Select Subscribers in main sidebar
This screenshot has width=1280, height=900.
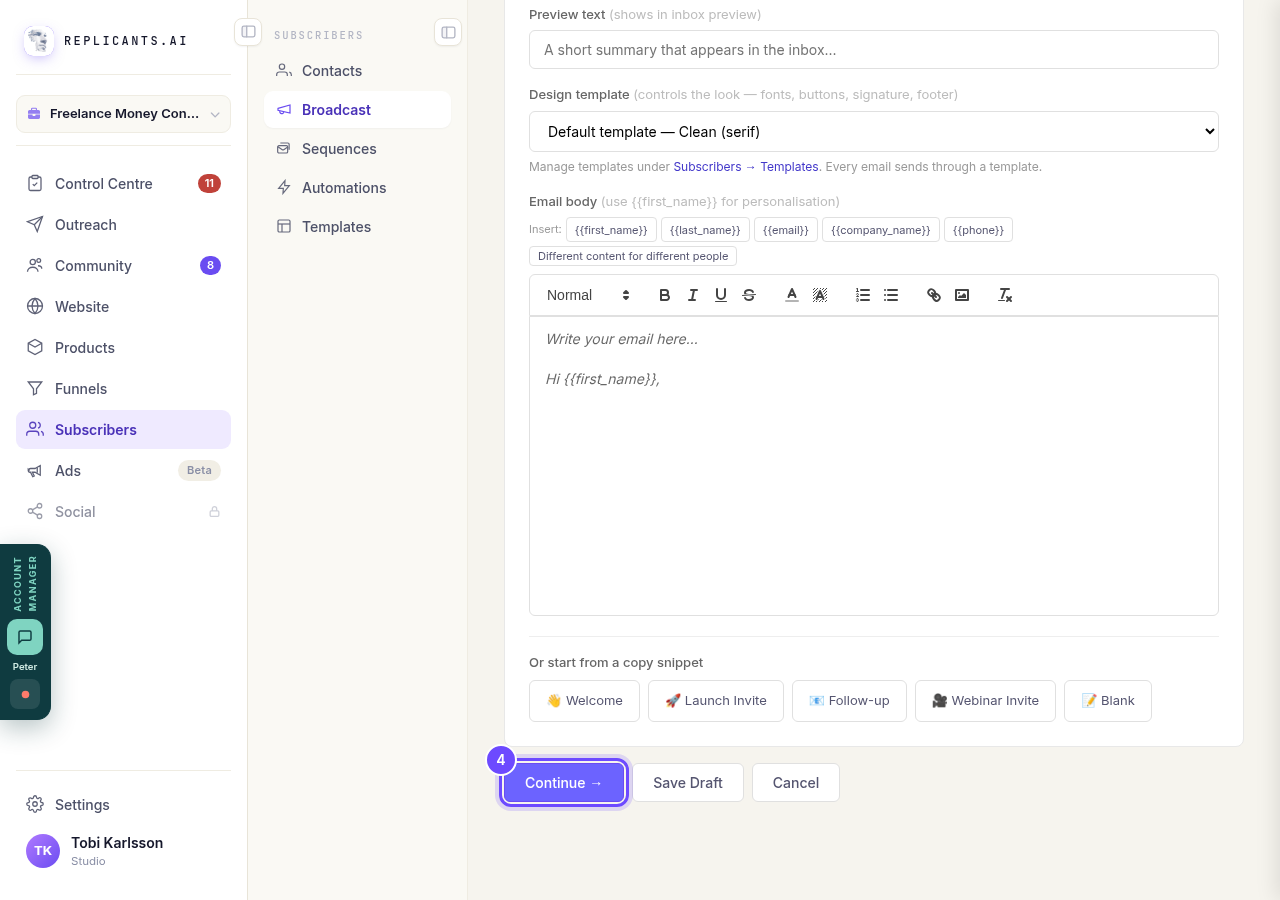pos(123,430)
